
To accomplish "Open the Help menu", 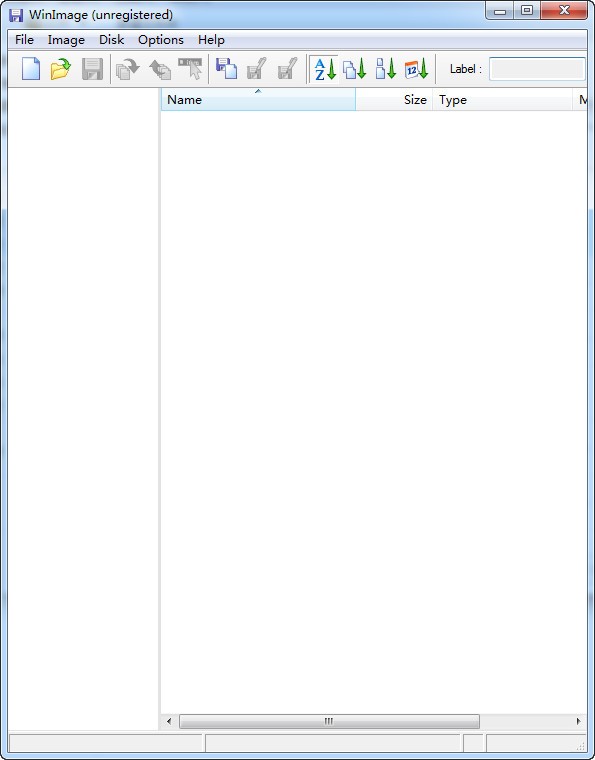I will pyautogui.click(x=211, y=40).
